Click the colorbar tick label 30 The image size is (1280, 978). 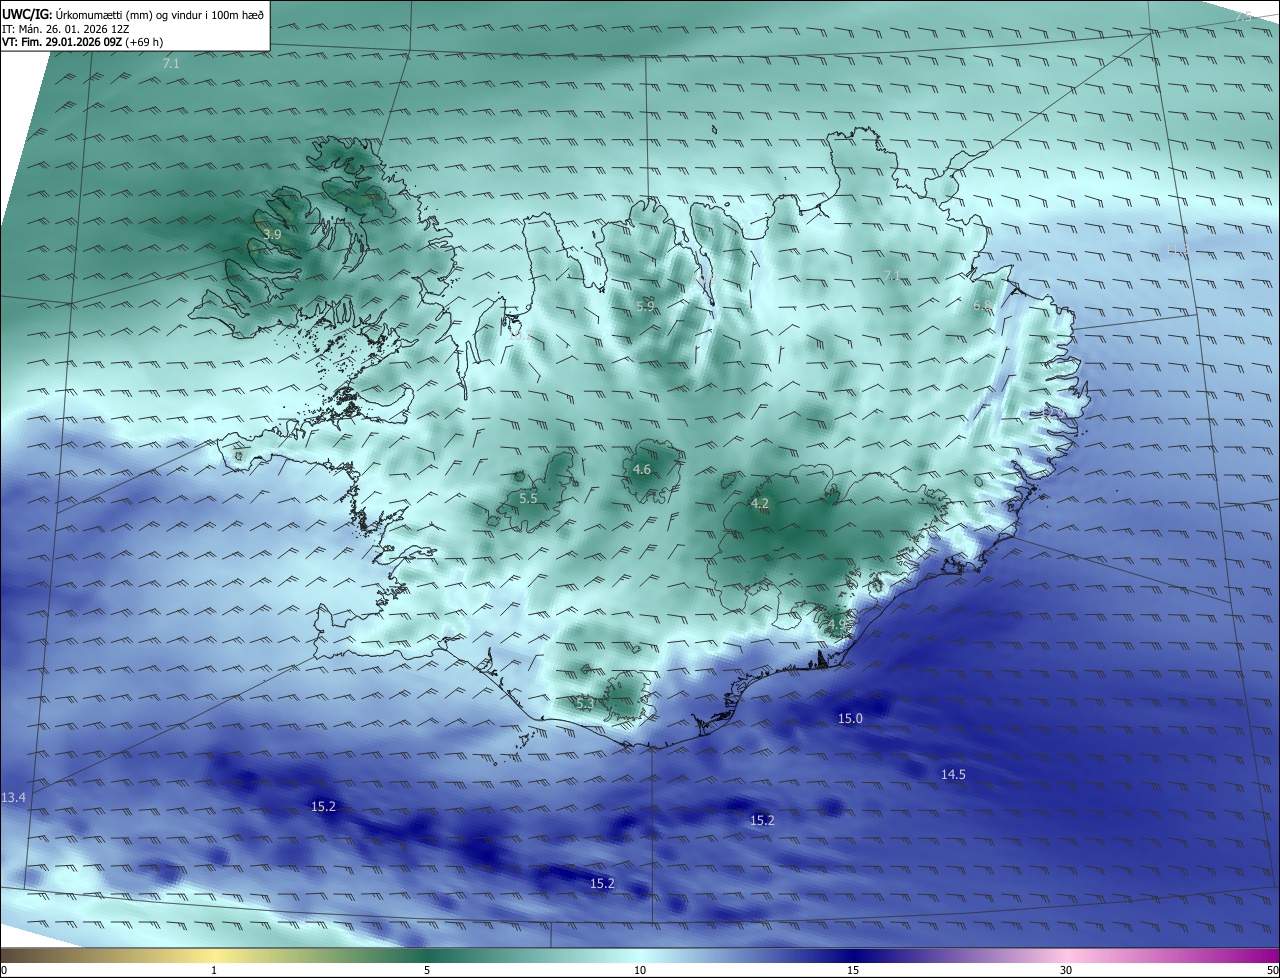tap(1066, 971)
